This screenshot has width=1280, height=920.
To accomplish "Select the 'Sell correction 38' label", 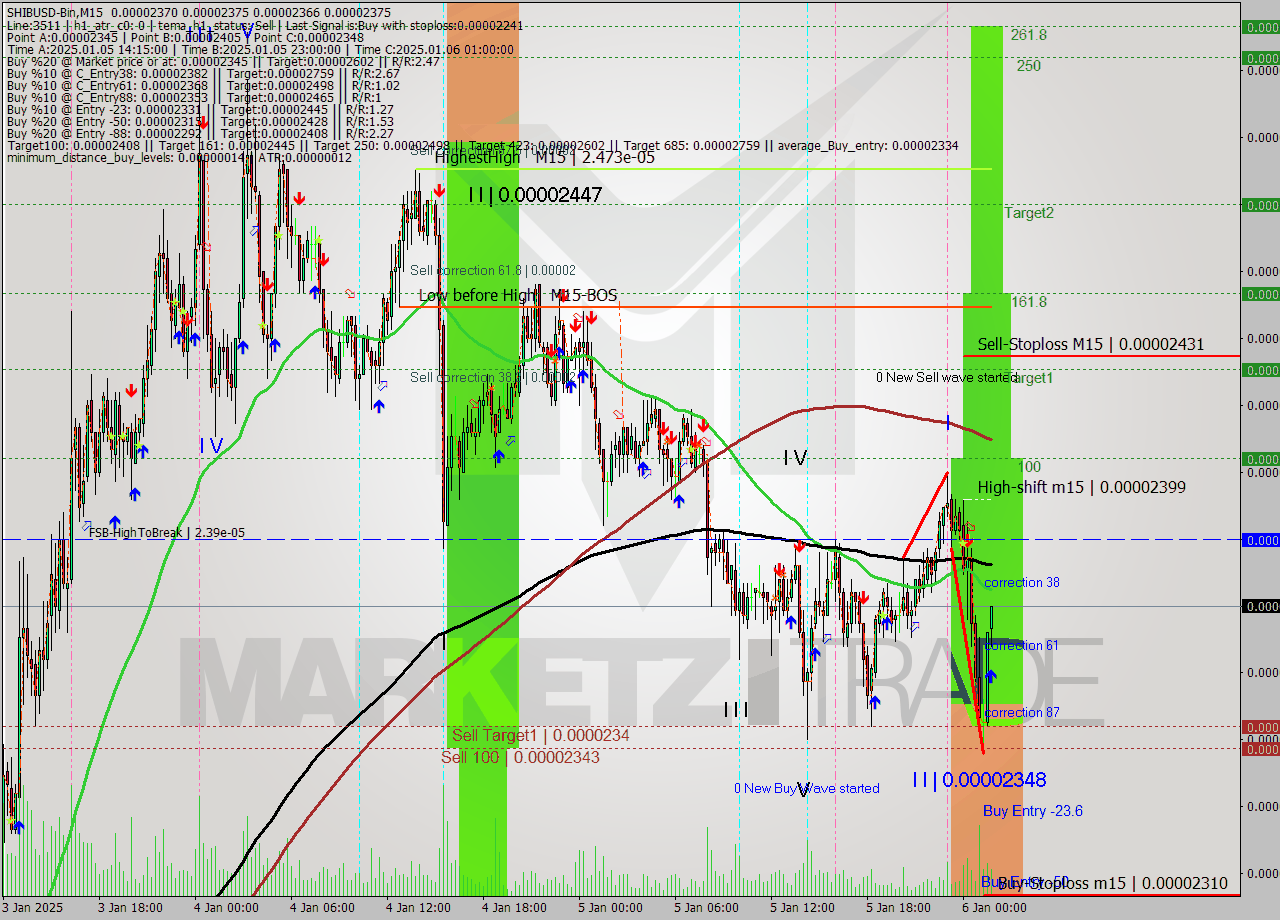I will tap(491, 377).
